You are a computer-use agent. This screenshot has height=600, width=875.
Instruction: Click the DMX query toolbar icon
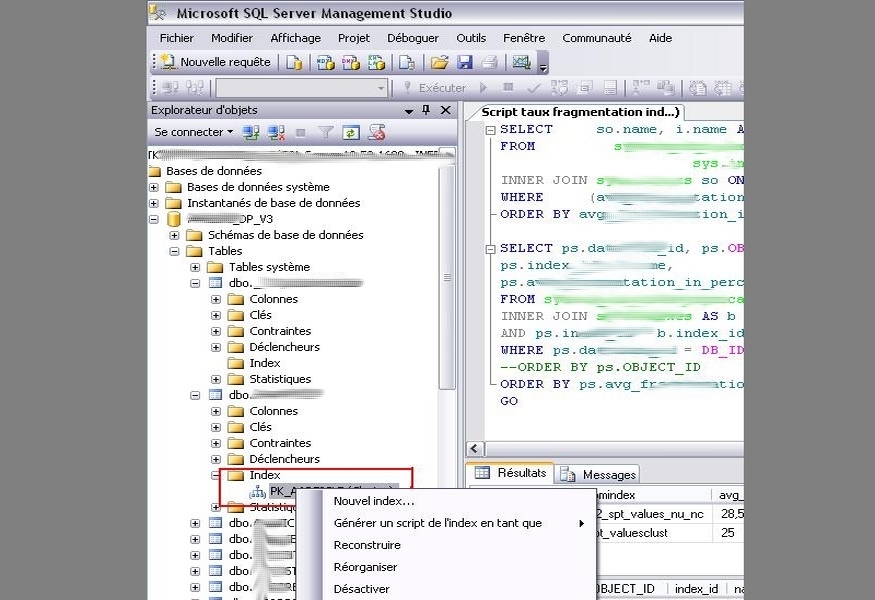tap(351, 62)
